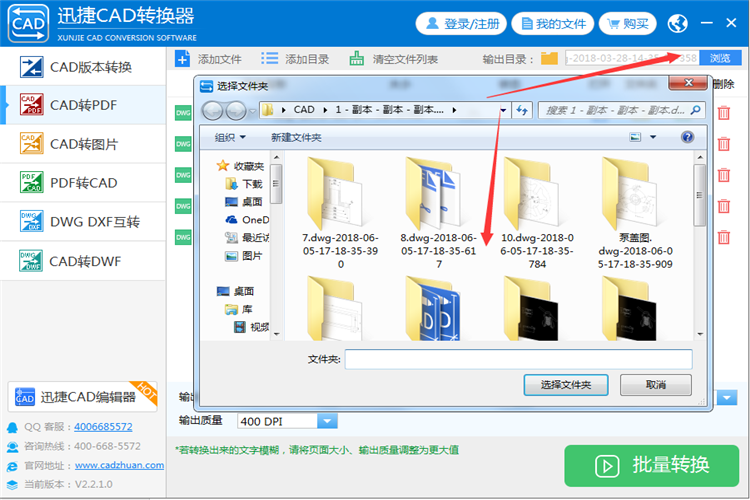The image size is (750, 500).
Task: Click the CAD breadcrumb in the address bar
Action: coord(304,110)
